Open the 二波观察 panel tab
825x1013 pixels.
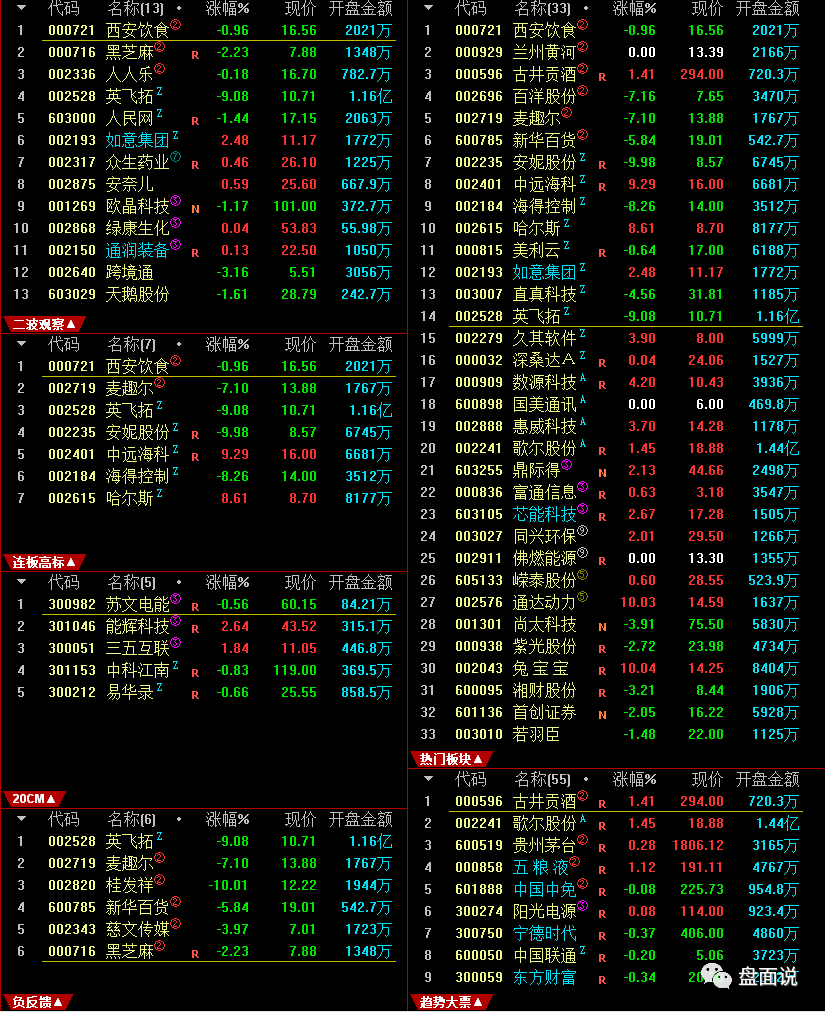44,324
